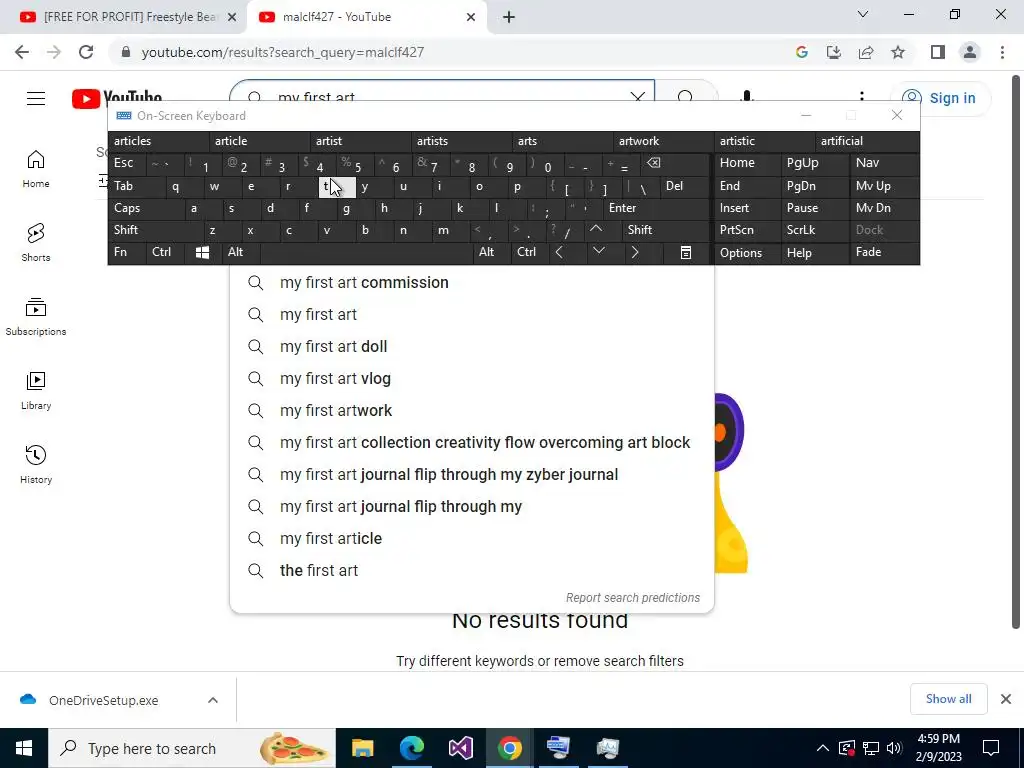The image size is (1024, 768).
Task: Choose suggestion 'my first artwork'
Action: tap(472, 411)
